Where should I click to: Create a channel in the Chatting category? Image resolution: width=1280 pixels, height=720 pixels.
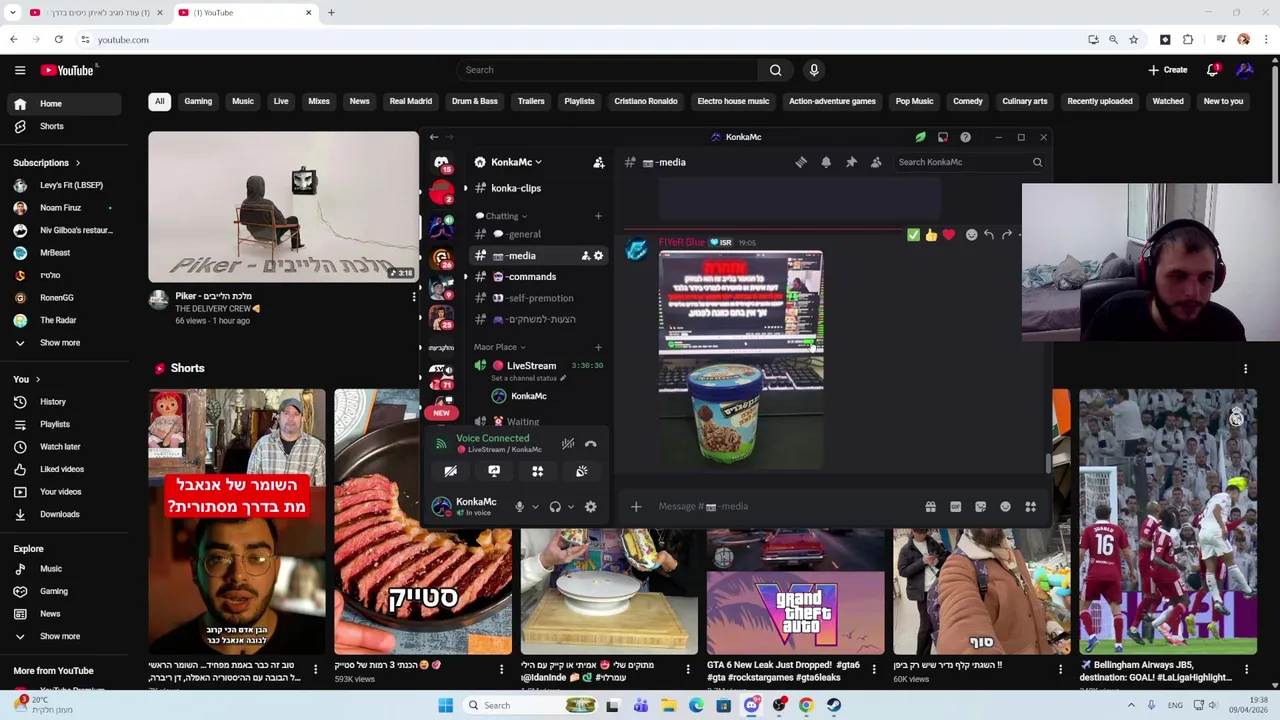(x=598, y=216)
